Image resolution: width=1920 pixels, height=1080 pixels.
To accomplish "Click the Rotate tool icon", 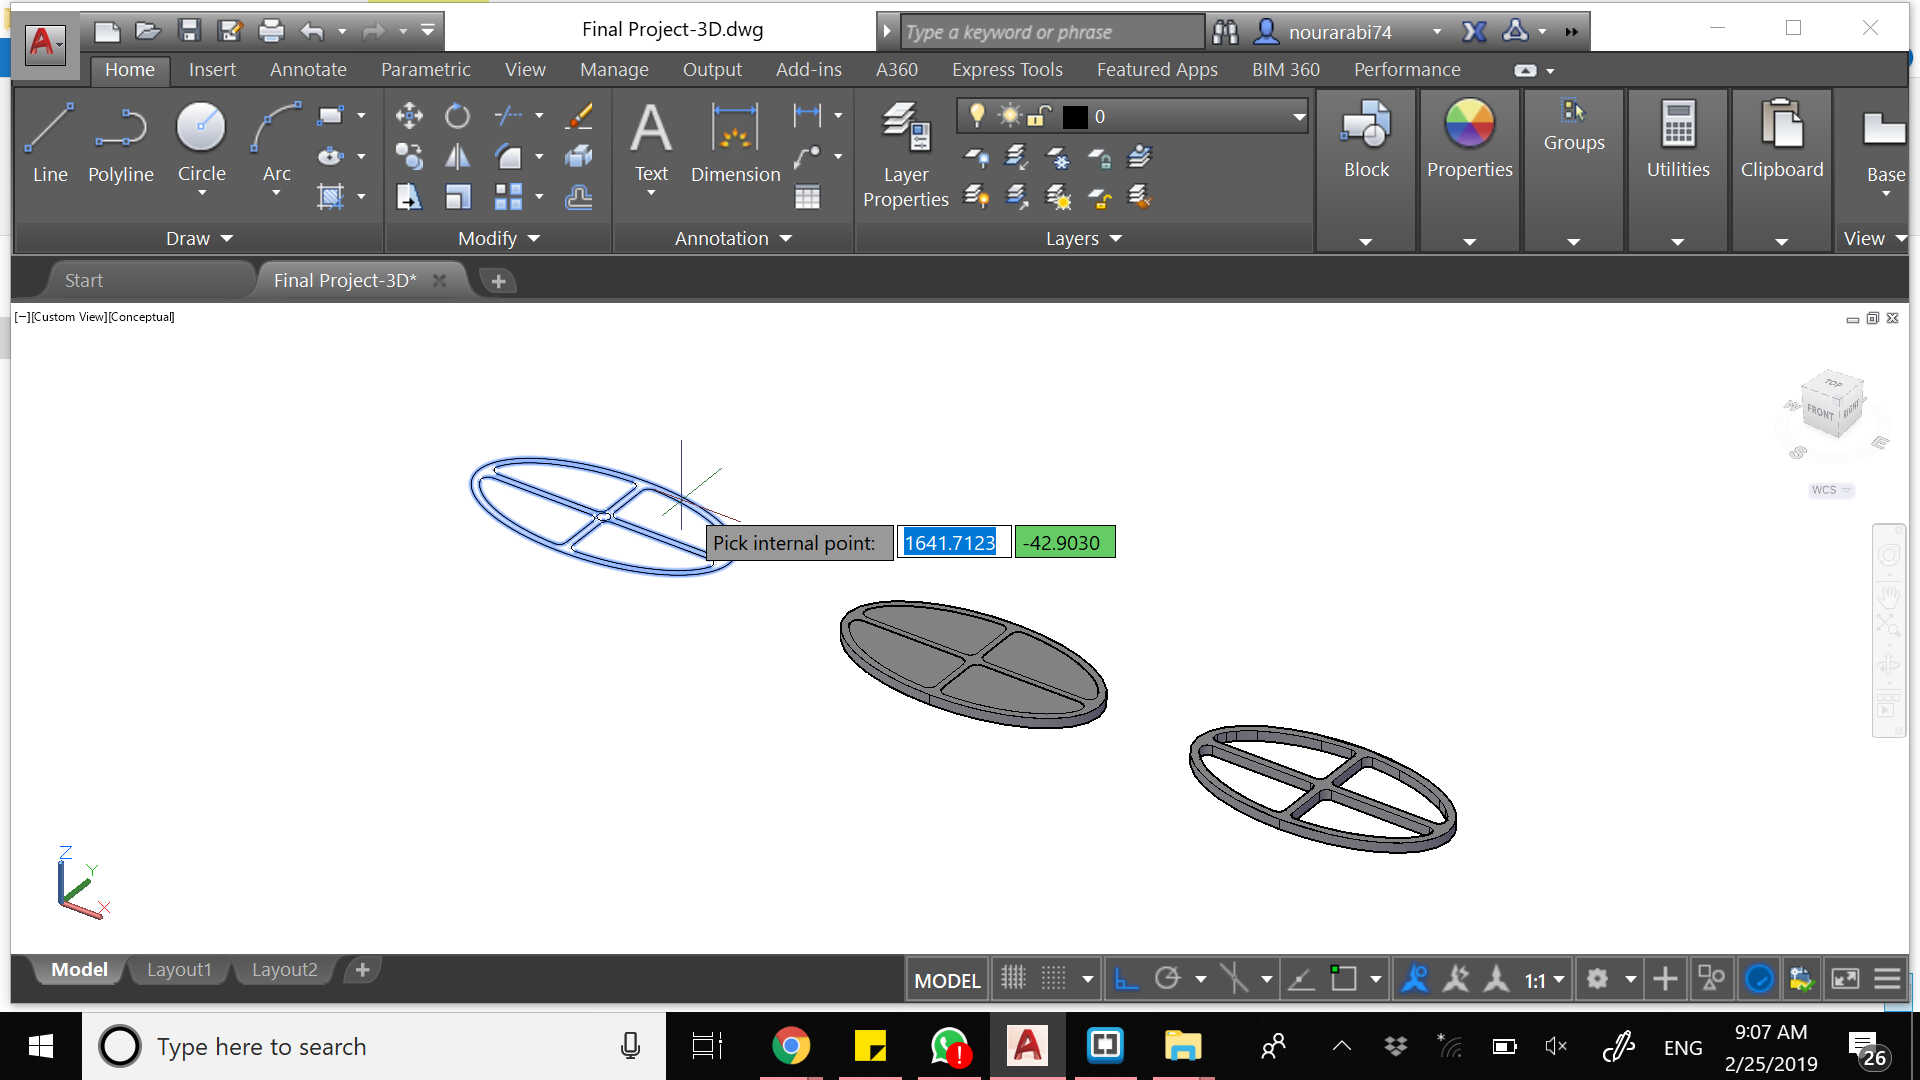I will click(x=457, y=116).
